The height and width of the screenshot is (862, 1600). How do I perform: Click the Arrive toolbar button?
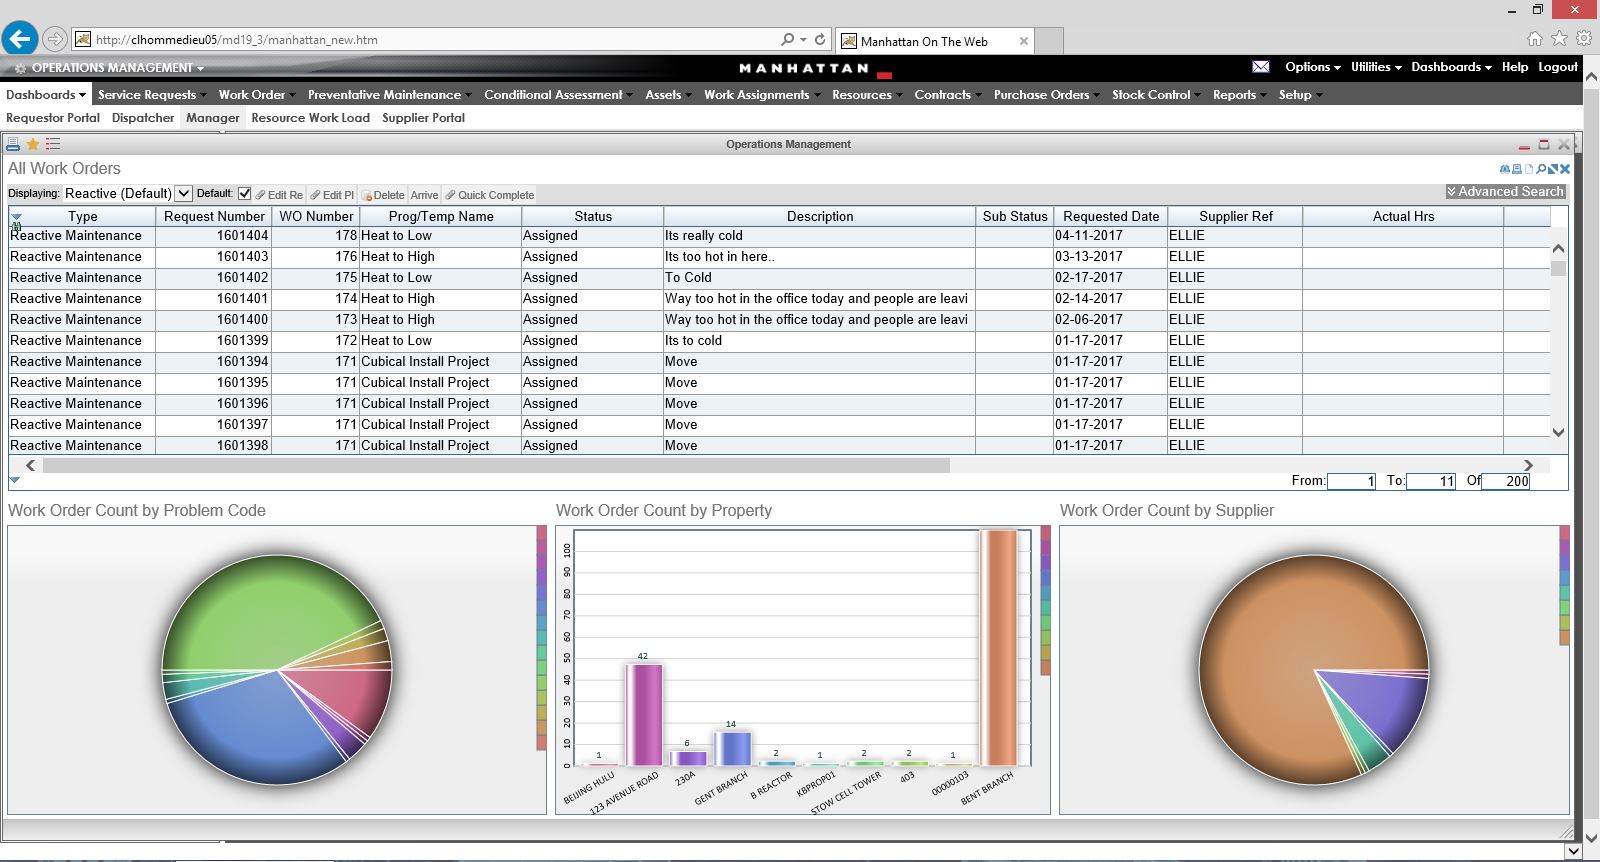(424, 195)
